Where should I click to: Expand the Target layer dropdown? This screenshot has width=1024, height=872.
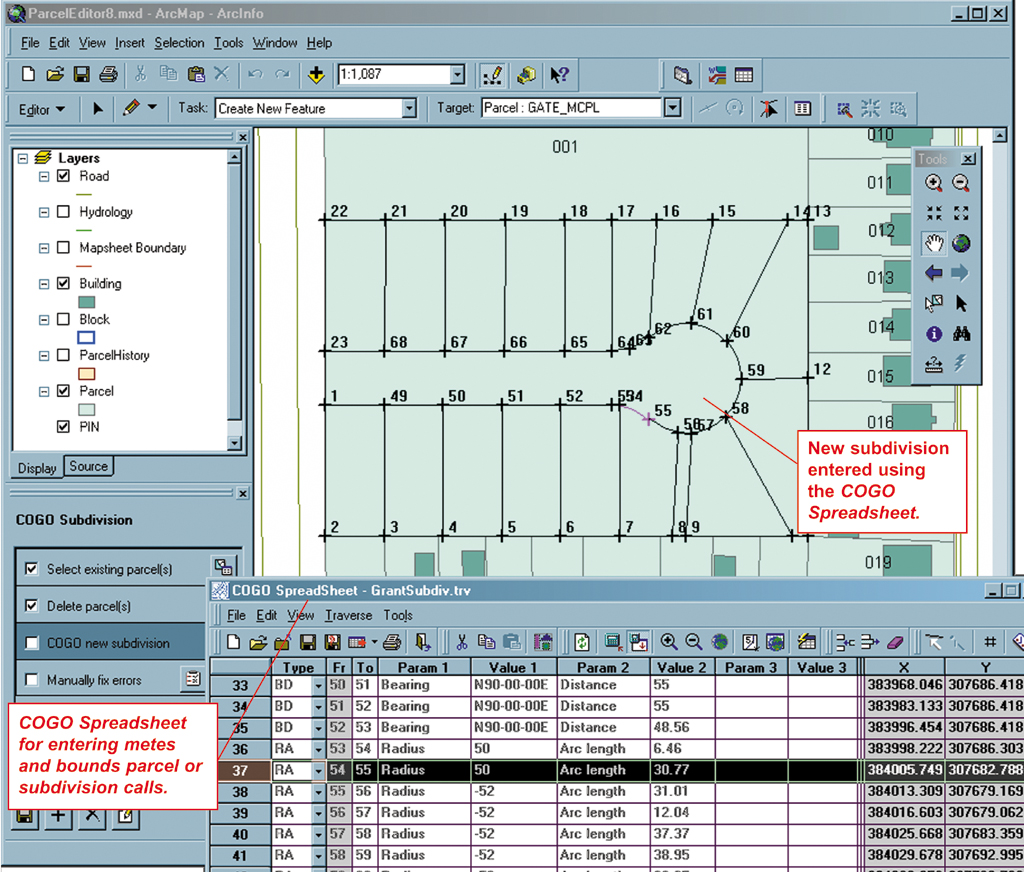pyautogui.click(x=673, y=108)
